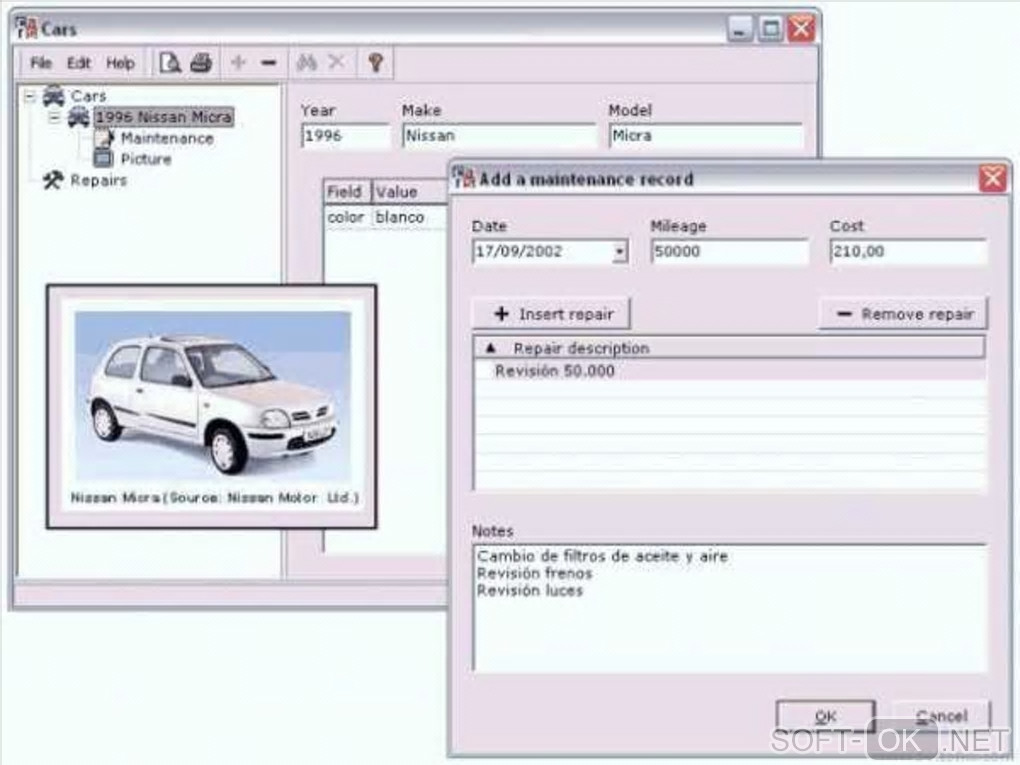Click the Field column header
Screen dimensions: 1020x765
[x=347, y=192]
